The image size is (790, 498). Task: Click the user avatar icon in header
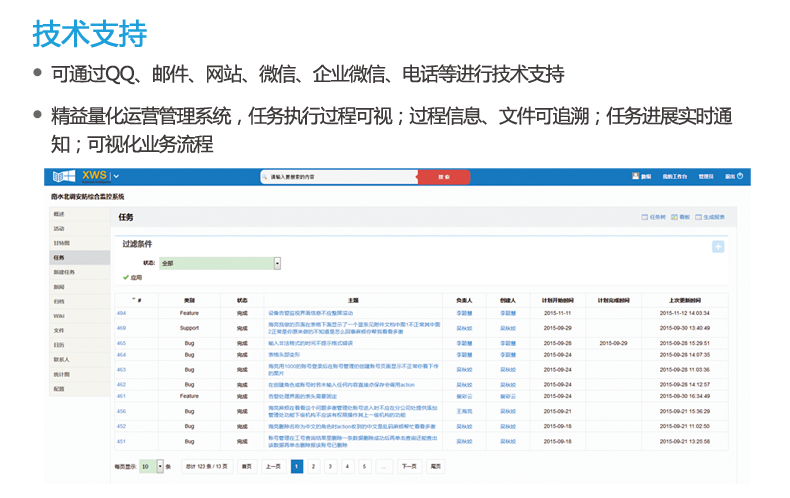[636, 176]
